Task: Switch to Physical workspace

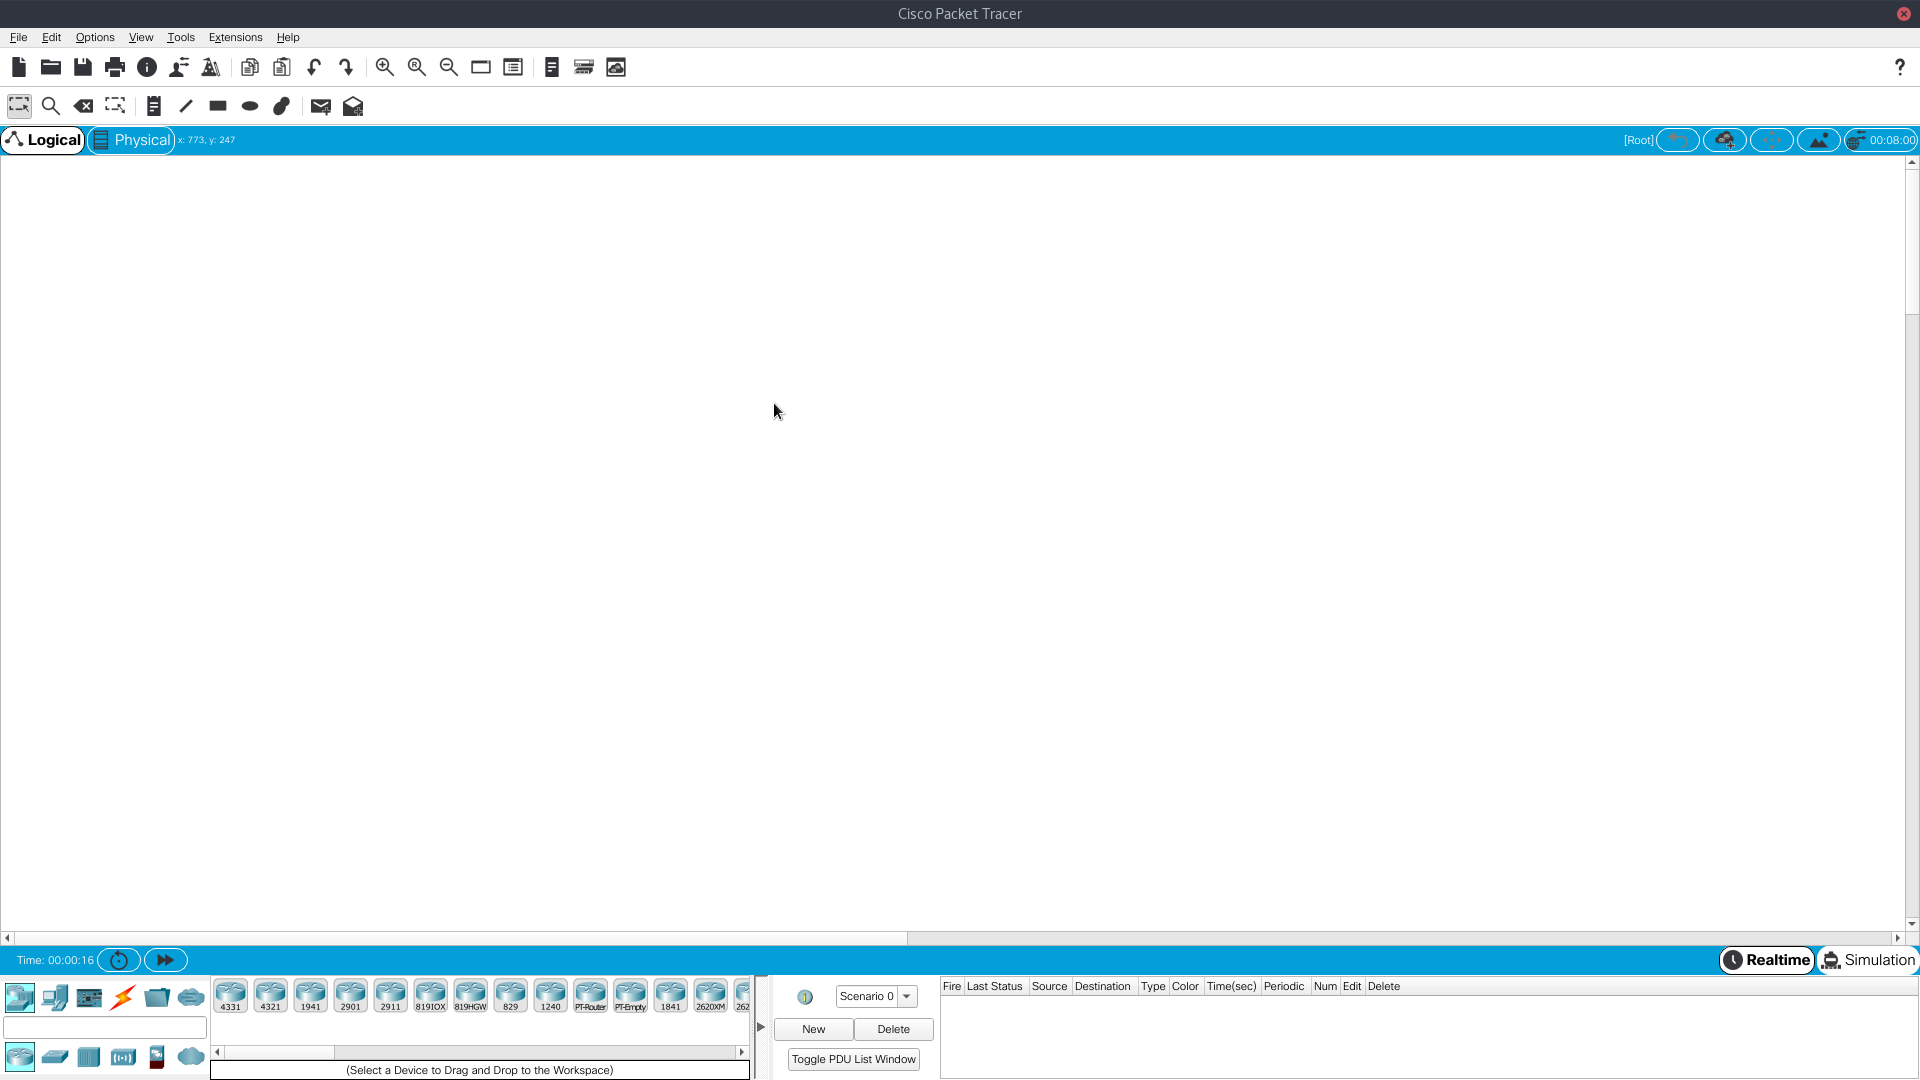Action: (x=131, y=140)
